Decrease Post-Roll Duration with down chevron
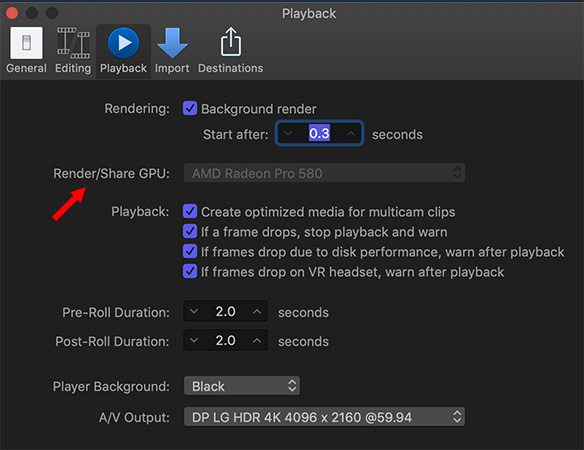The height and width of the screenshot is (450, 584). click(194, 340)
